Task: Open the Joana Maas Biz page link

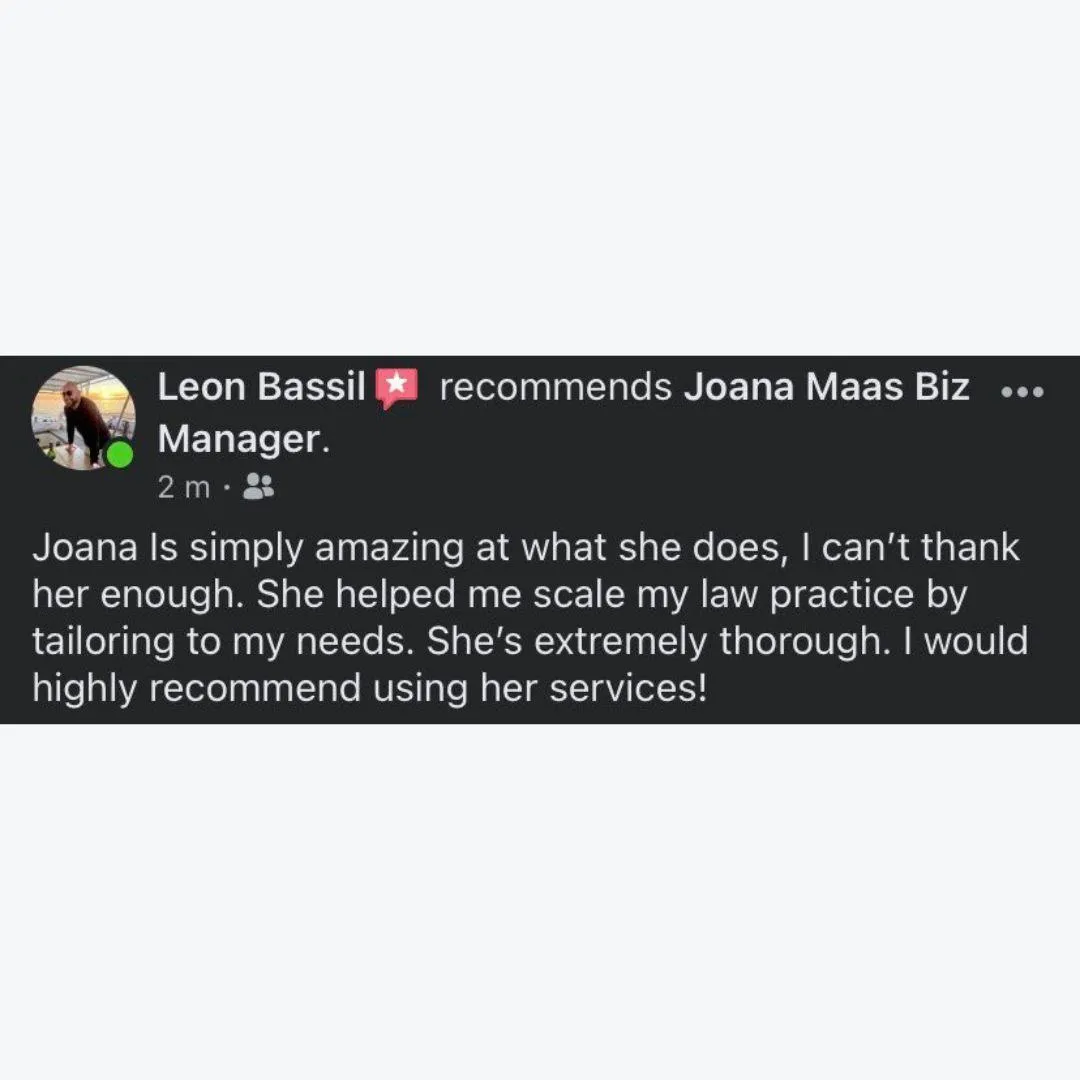Action: pos(827,386)
